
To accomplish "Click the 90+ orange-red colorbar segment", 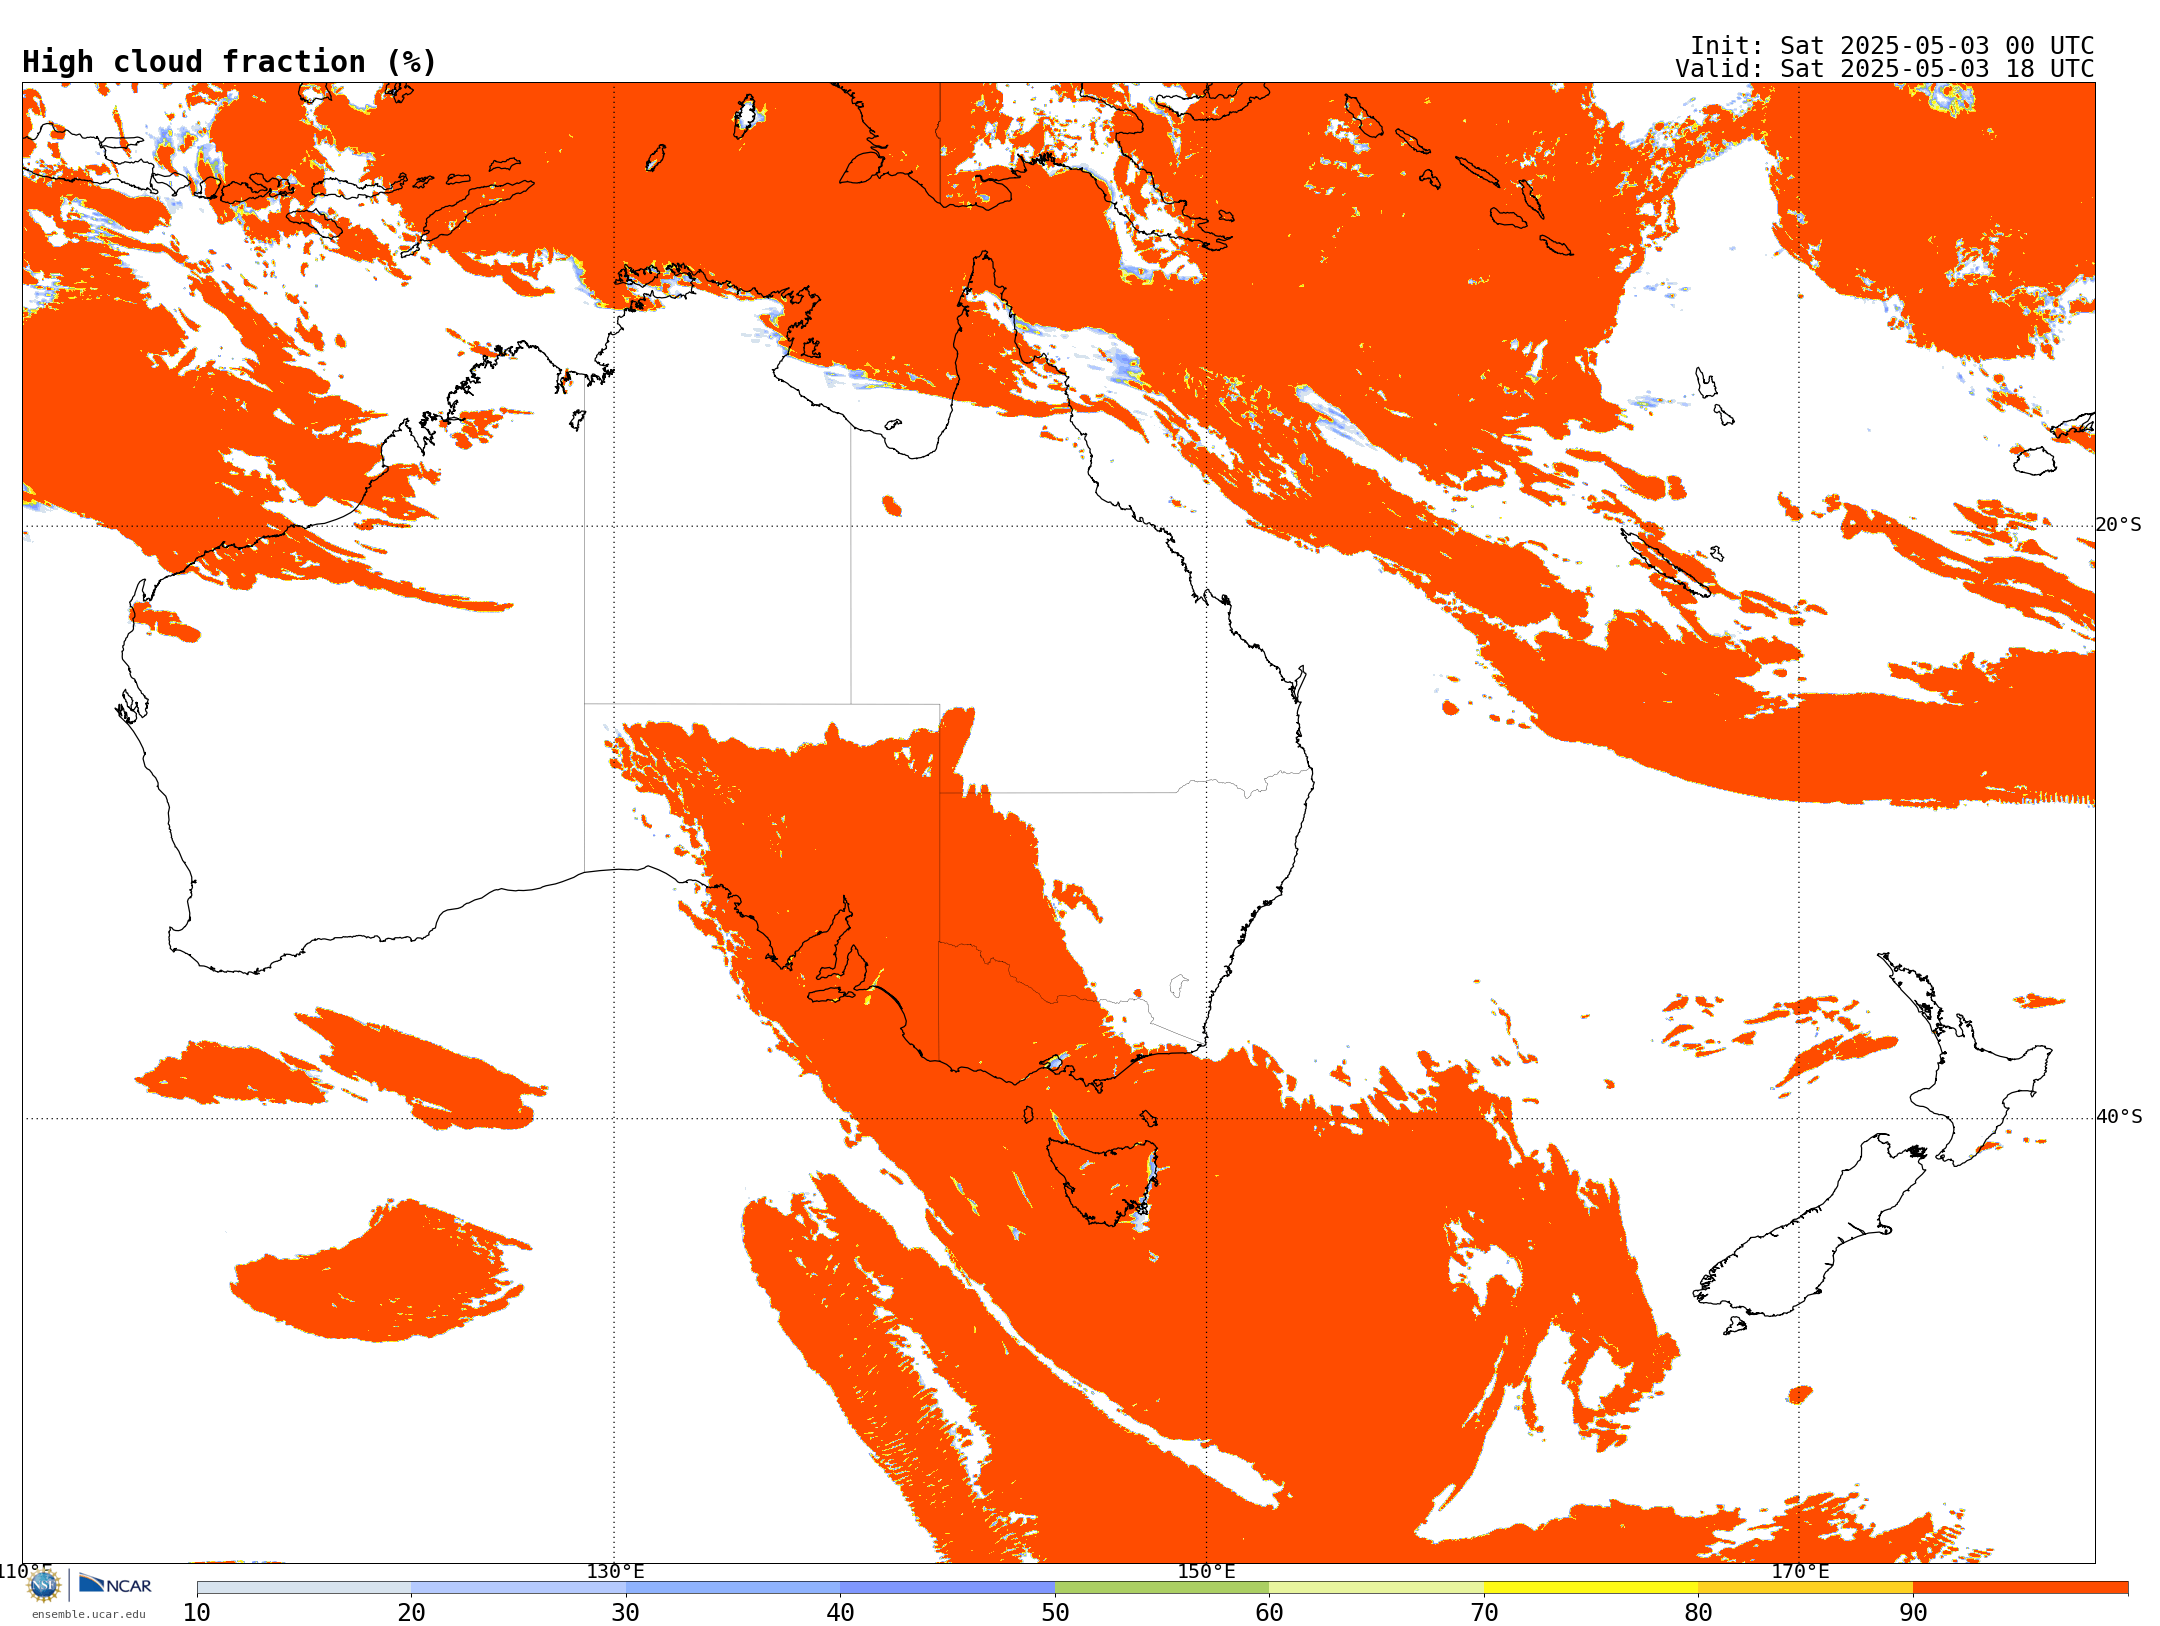I will coord(2020,1588).
